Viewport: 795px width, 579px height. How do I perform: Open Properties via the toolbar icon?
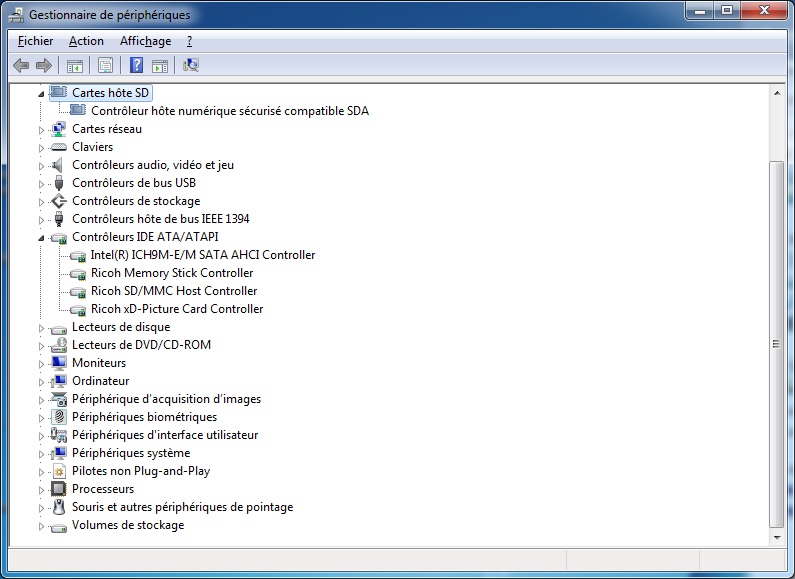pos(104,66)
